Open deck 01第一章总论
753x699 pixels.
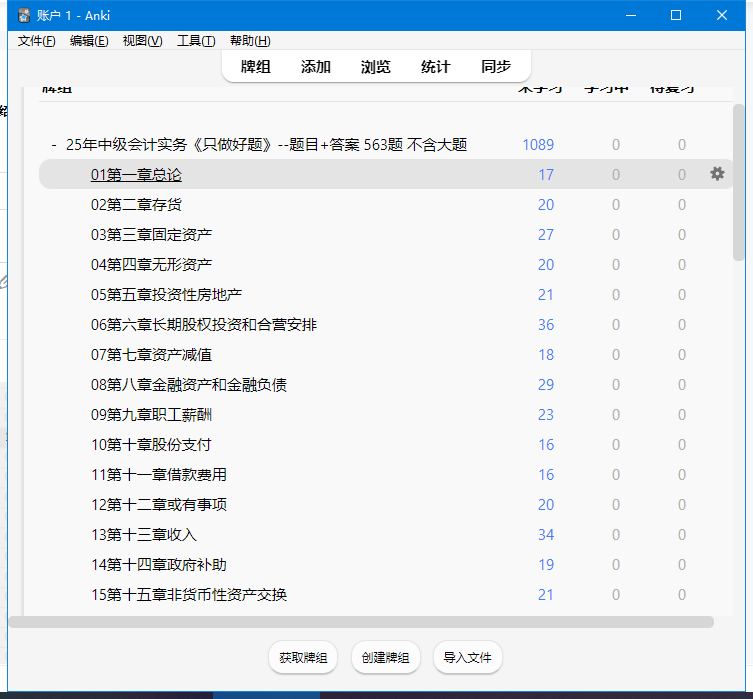click(136, 175)
